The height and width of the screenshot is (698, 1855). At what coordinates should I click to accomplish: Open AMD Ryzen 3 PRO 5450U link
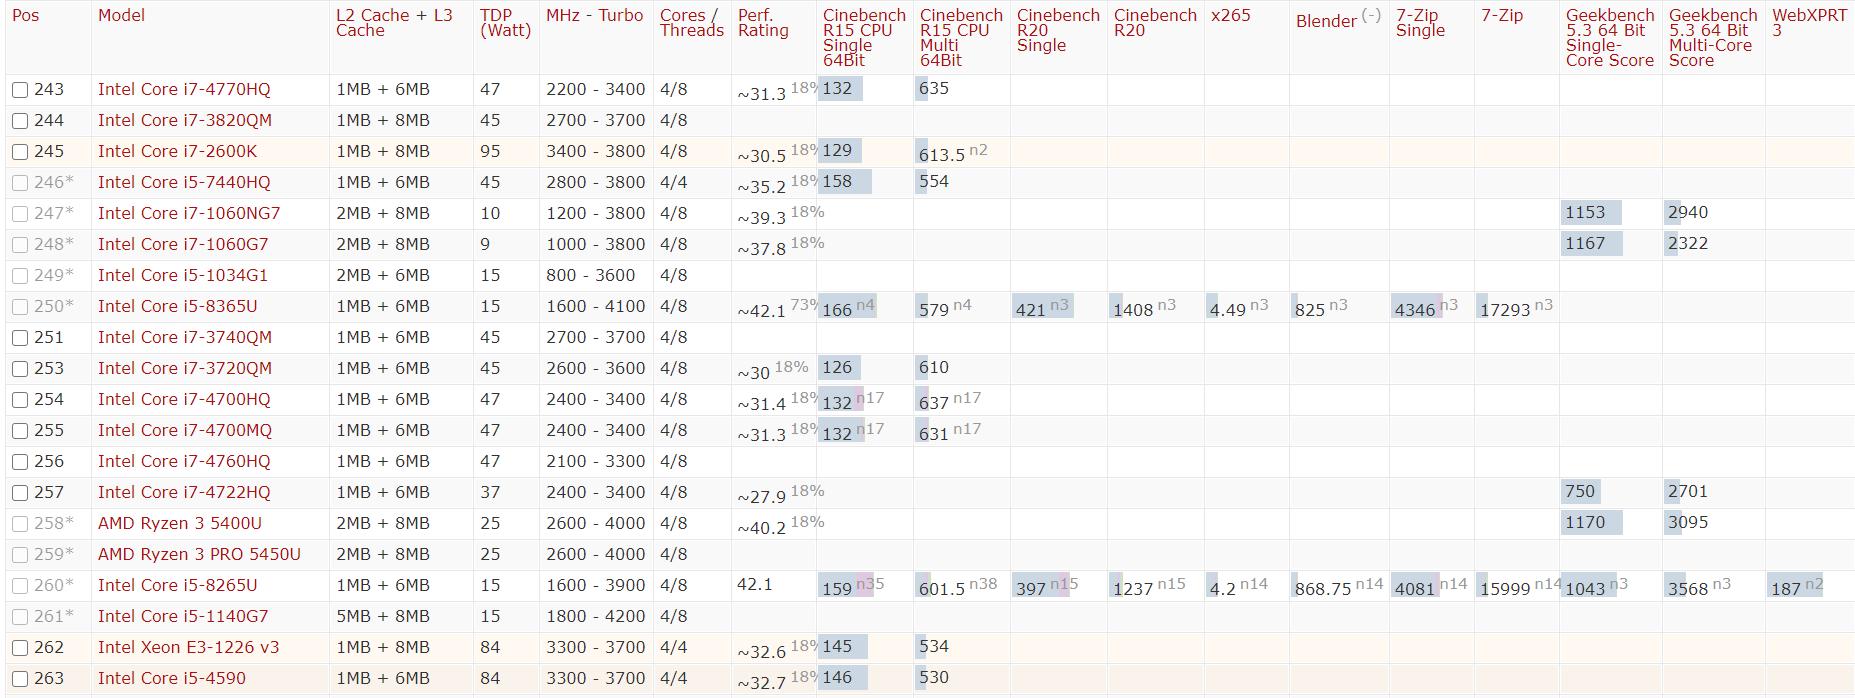(x=199, y=555)
